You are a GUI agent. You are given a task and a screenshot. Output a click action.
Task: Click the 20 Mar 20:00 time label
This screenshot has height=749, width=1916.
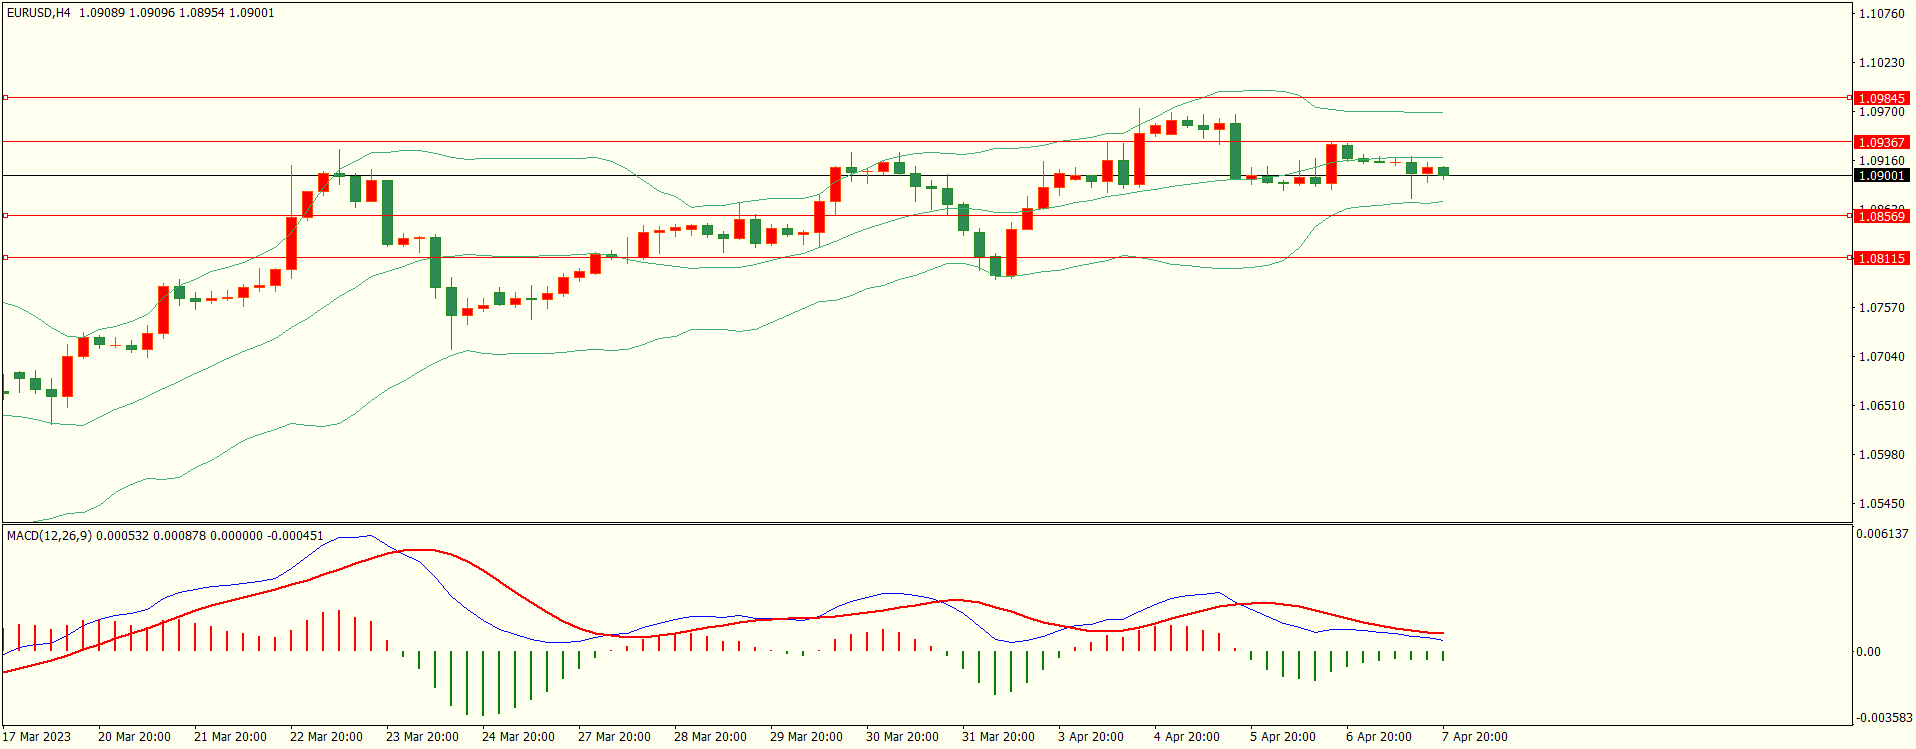click(x=135, y=737)
